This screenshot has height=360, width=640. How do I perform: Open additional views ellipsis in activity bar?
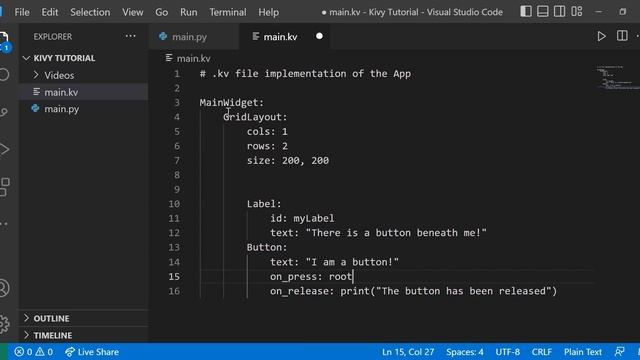coord(4,224)
